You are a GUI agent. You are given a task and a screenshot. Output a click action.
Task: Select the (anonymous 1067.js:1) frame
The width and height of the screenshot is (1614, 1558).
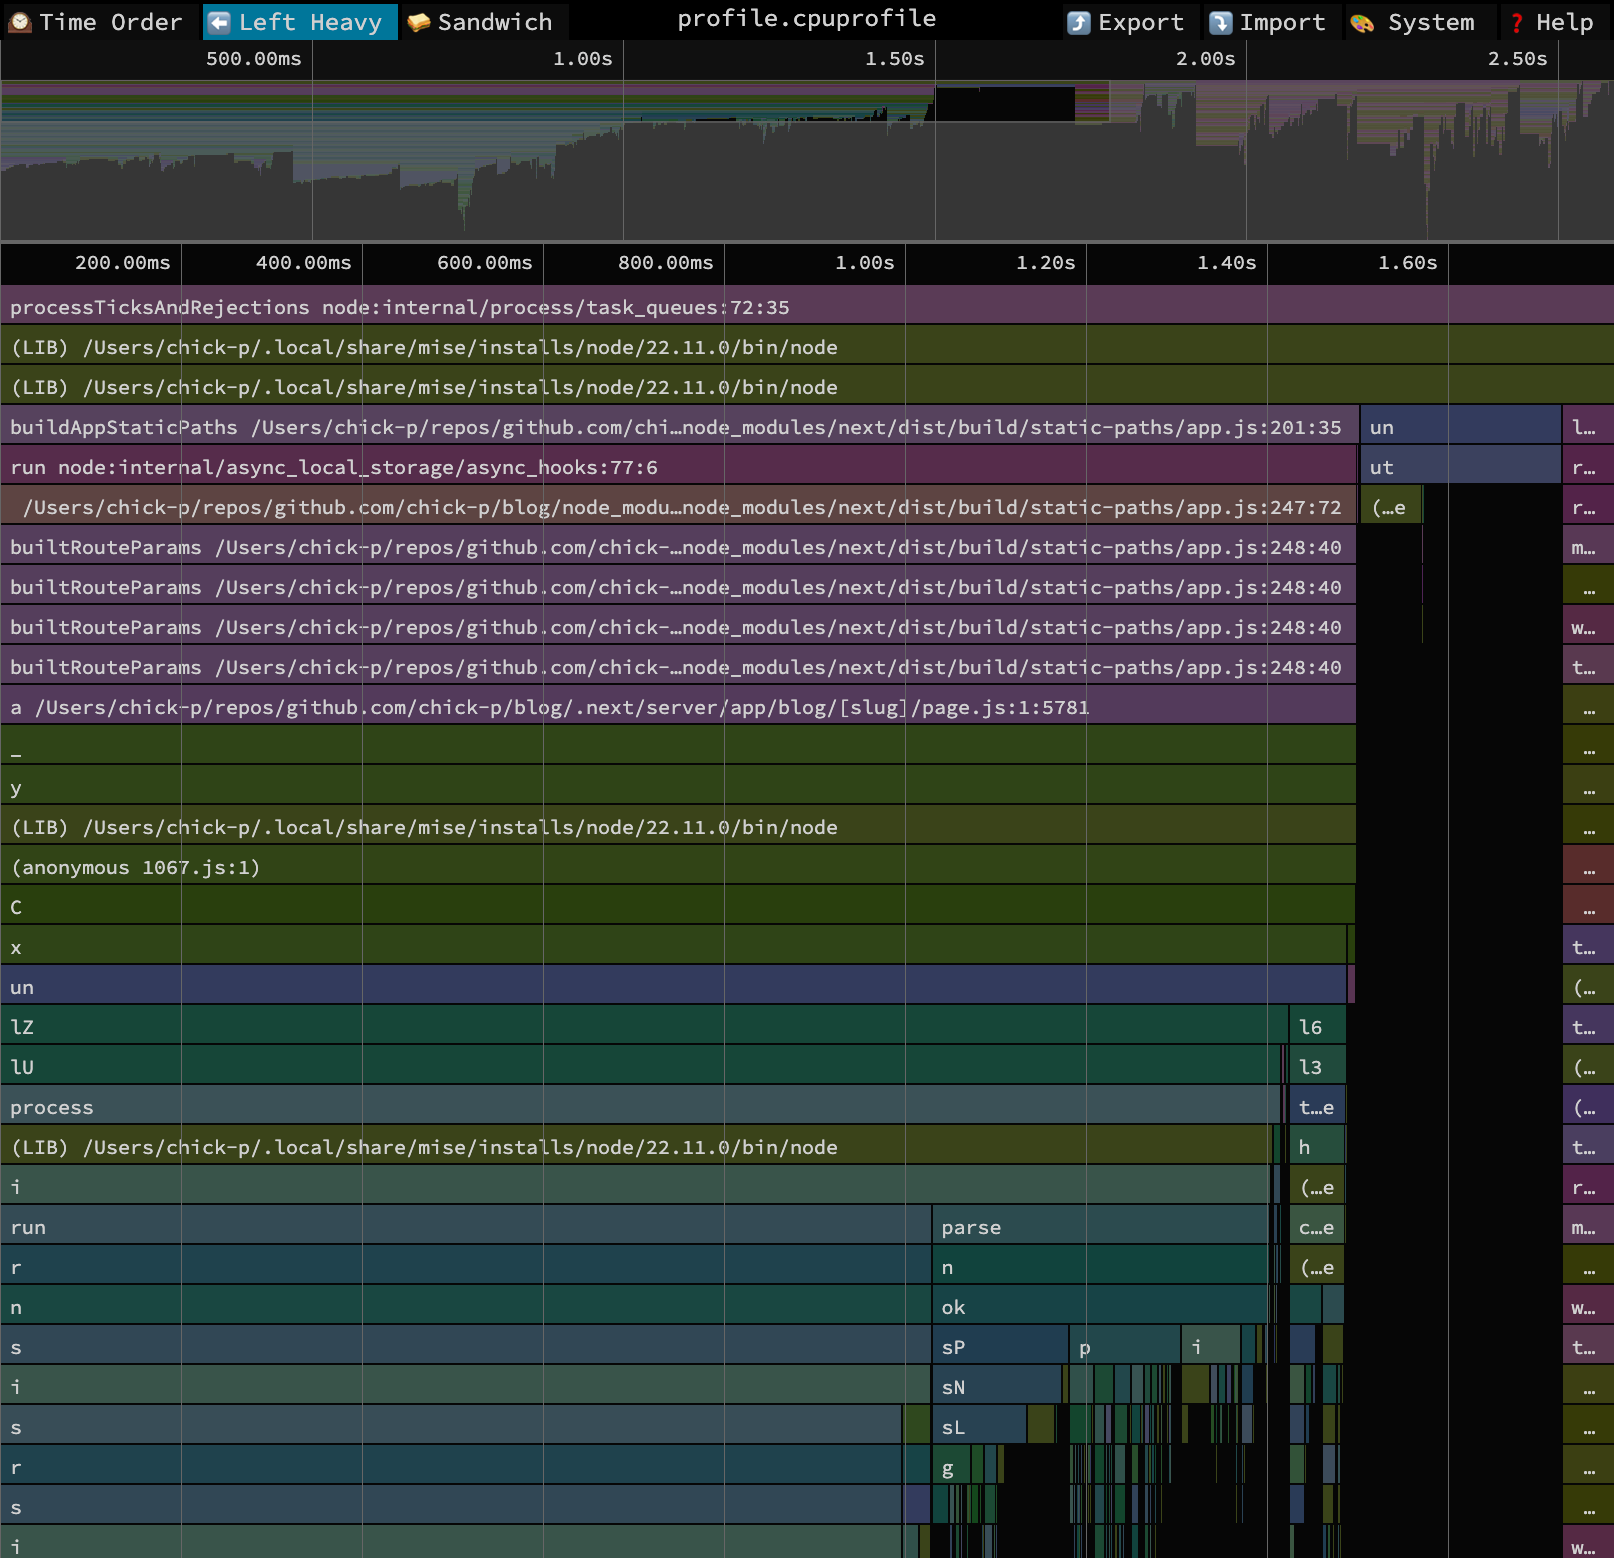pos(678,865)
